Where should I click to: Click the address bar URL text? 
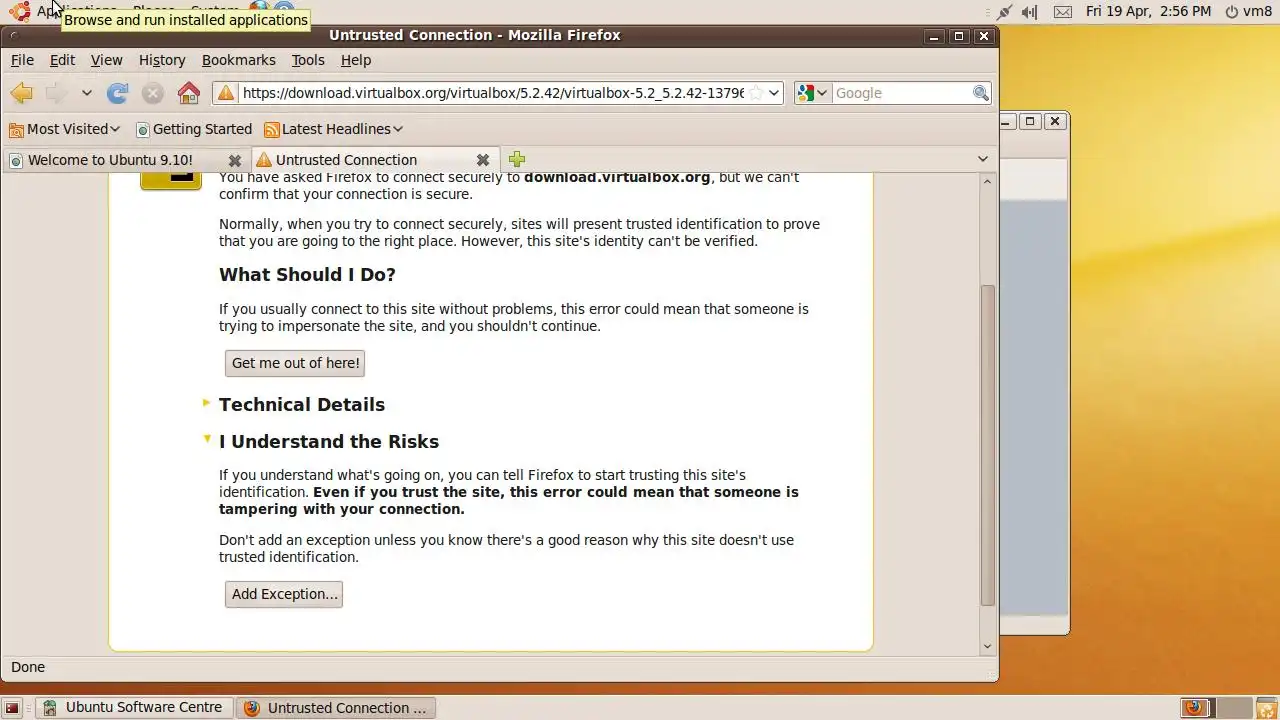493,93
